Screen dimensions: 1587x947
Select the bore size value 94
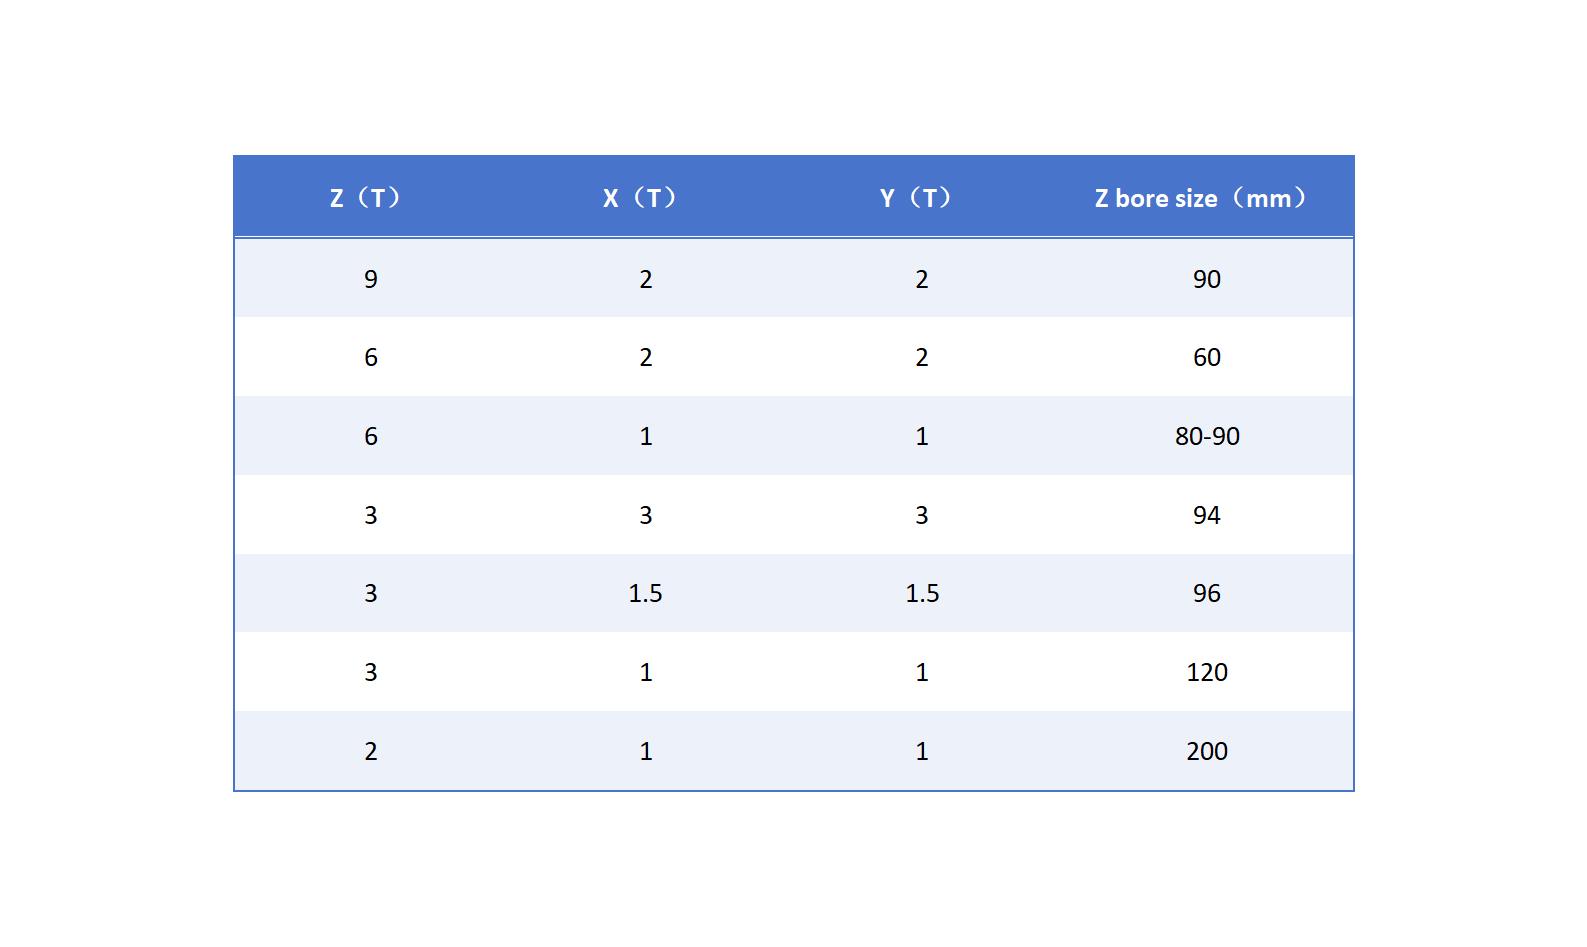pyautogui.click(x=1206, y=515)
